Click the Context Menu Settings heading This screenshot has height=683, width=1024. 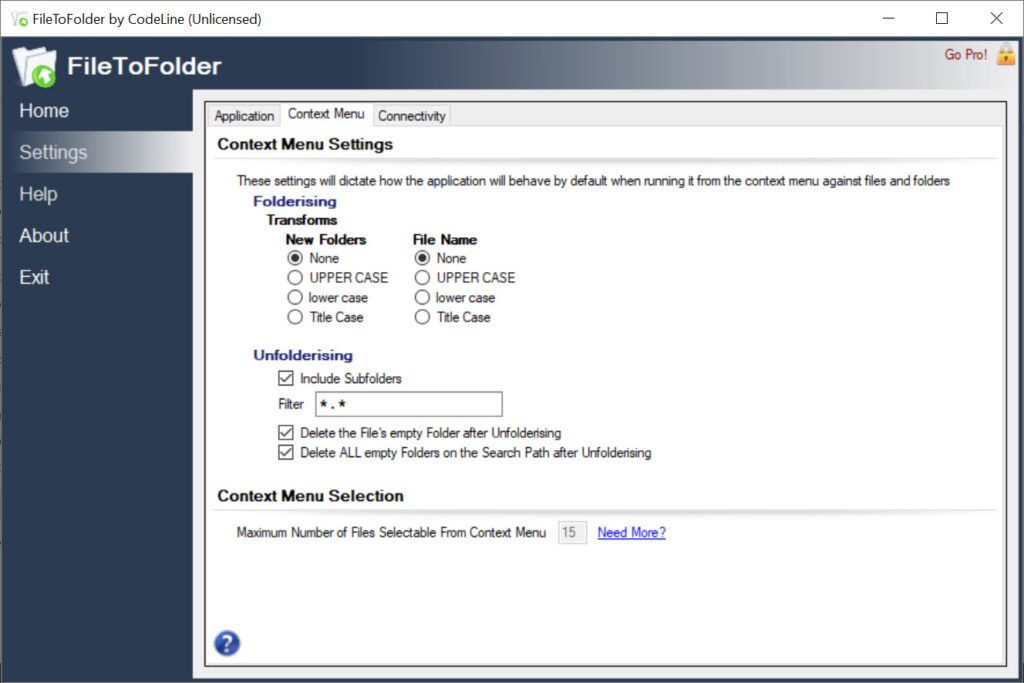pyautogui.click(x=305, y=144)
